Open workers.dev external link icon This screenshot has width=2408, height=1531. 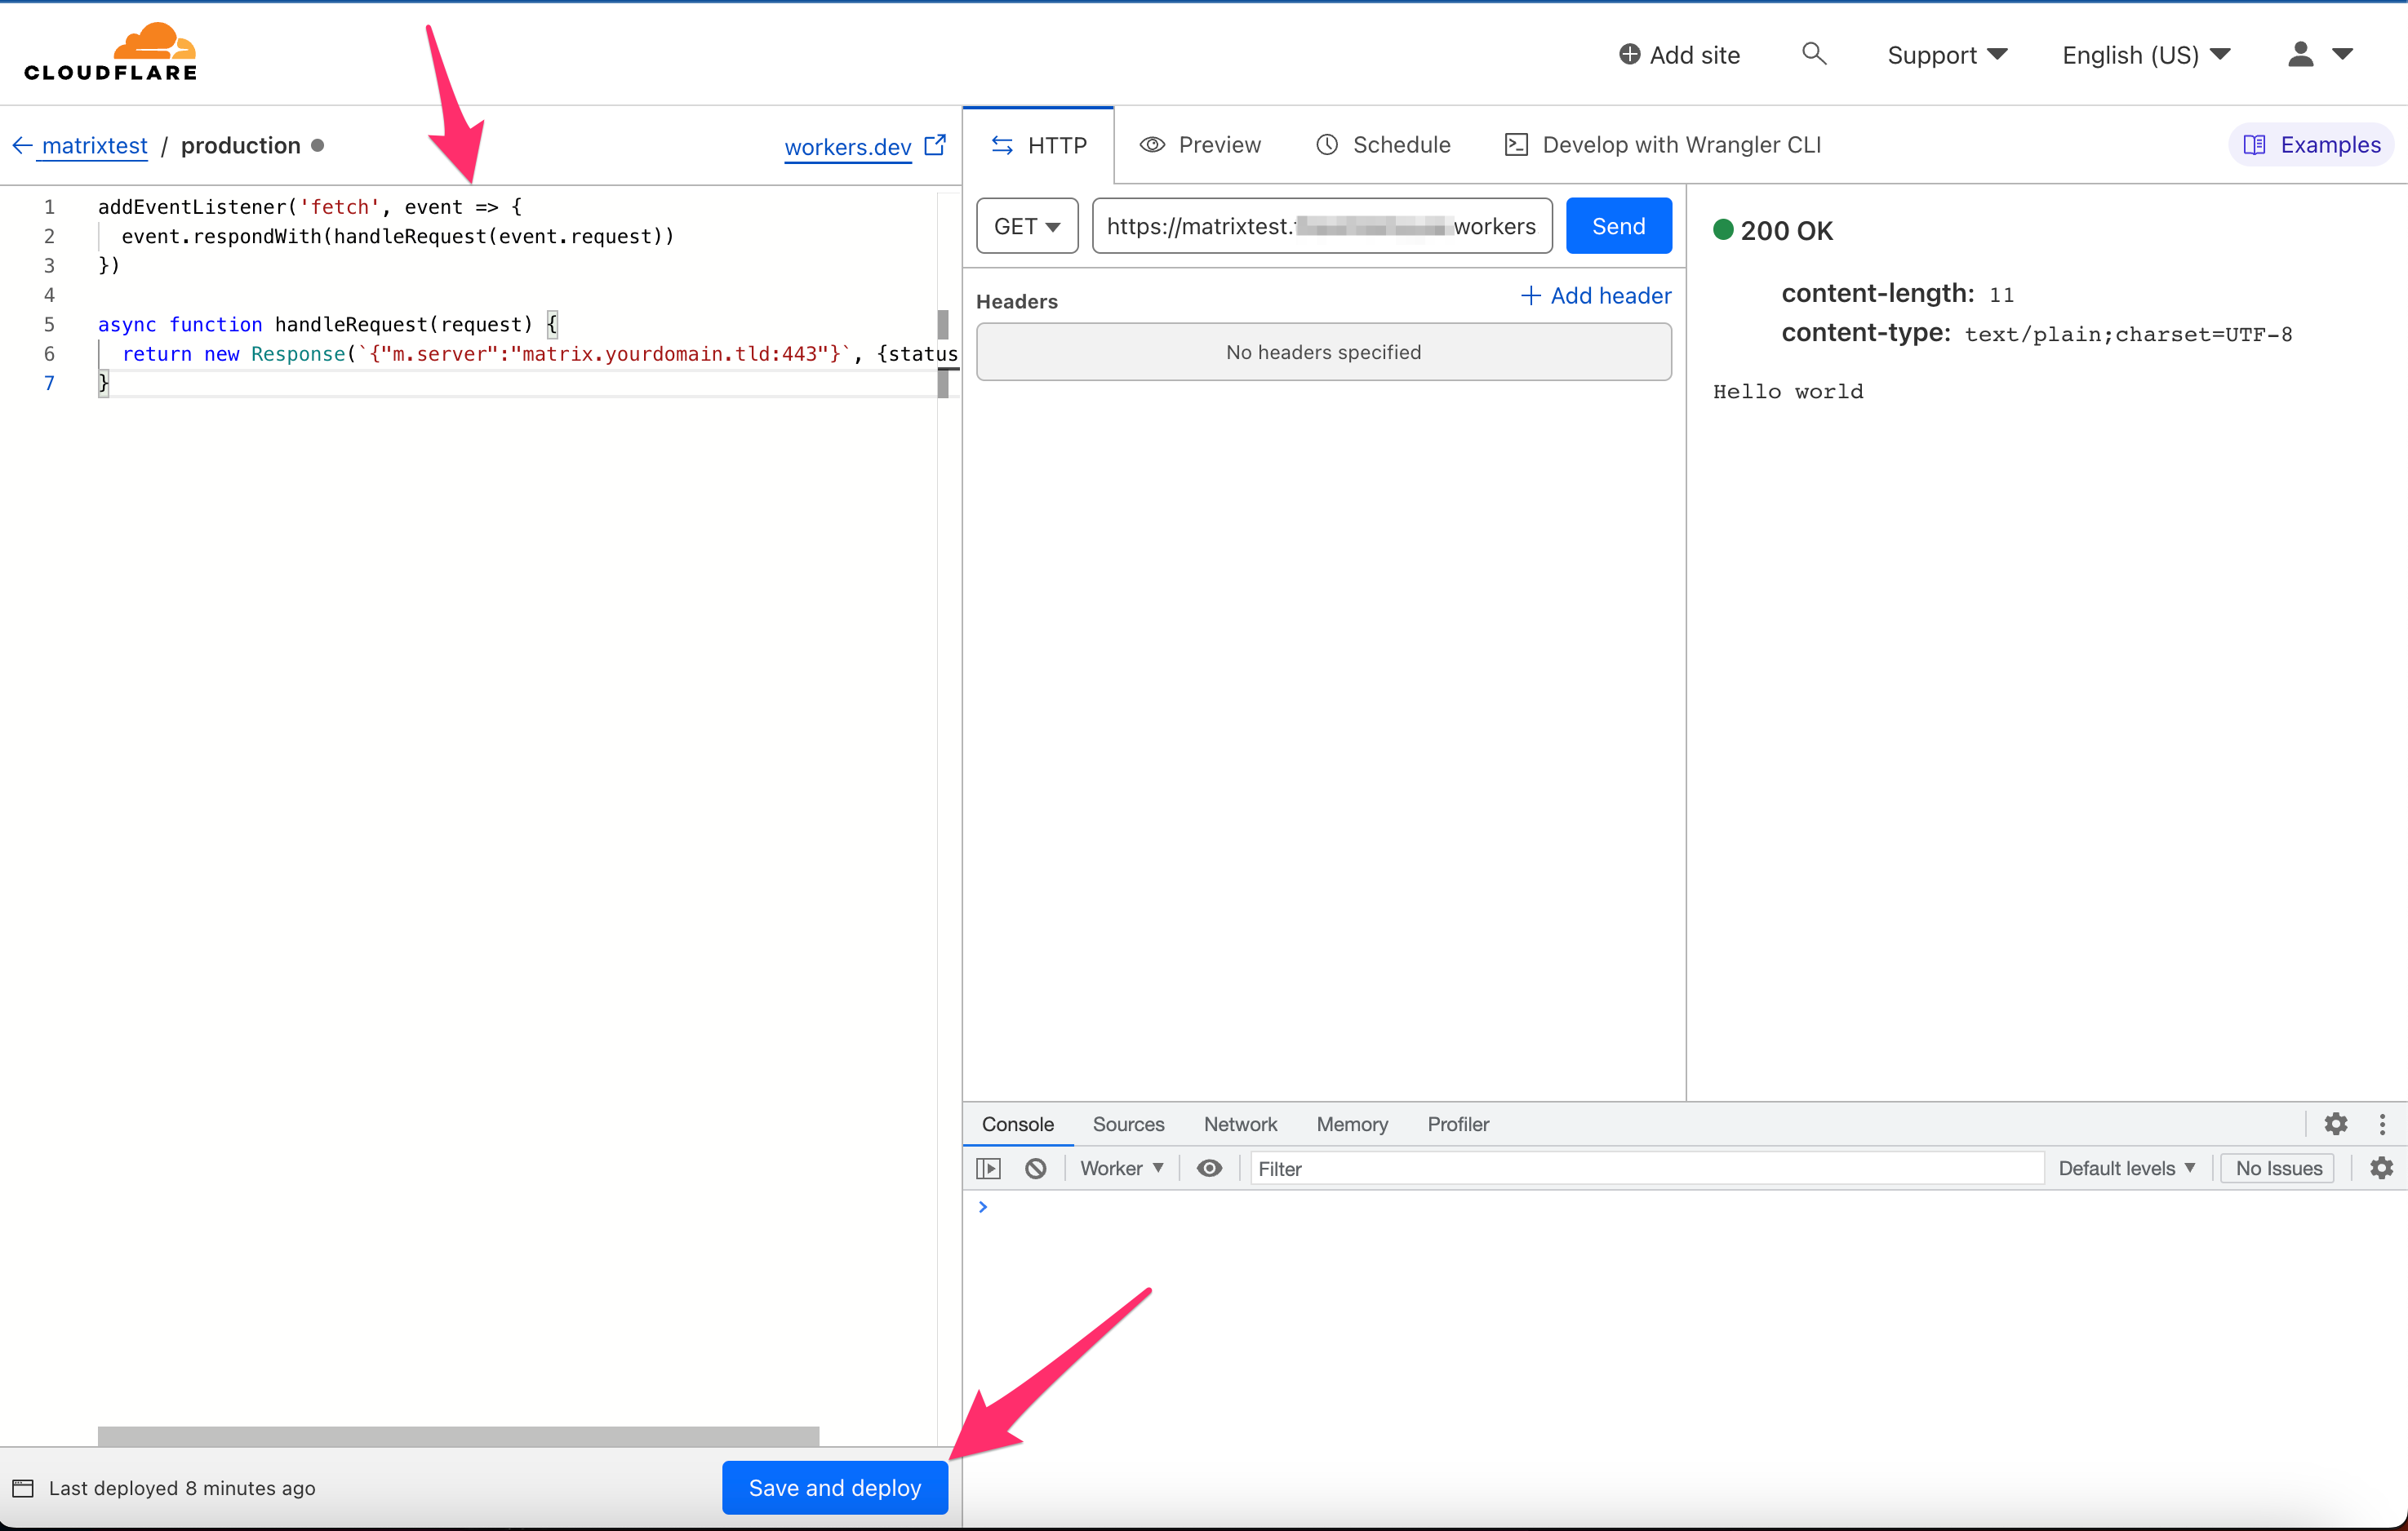[935, 146]
